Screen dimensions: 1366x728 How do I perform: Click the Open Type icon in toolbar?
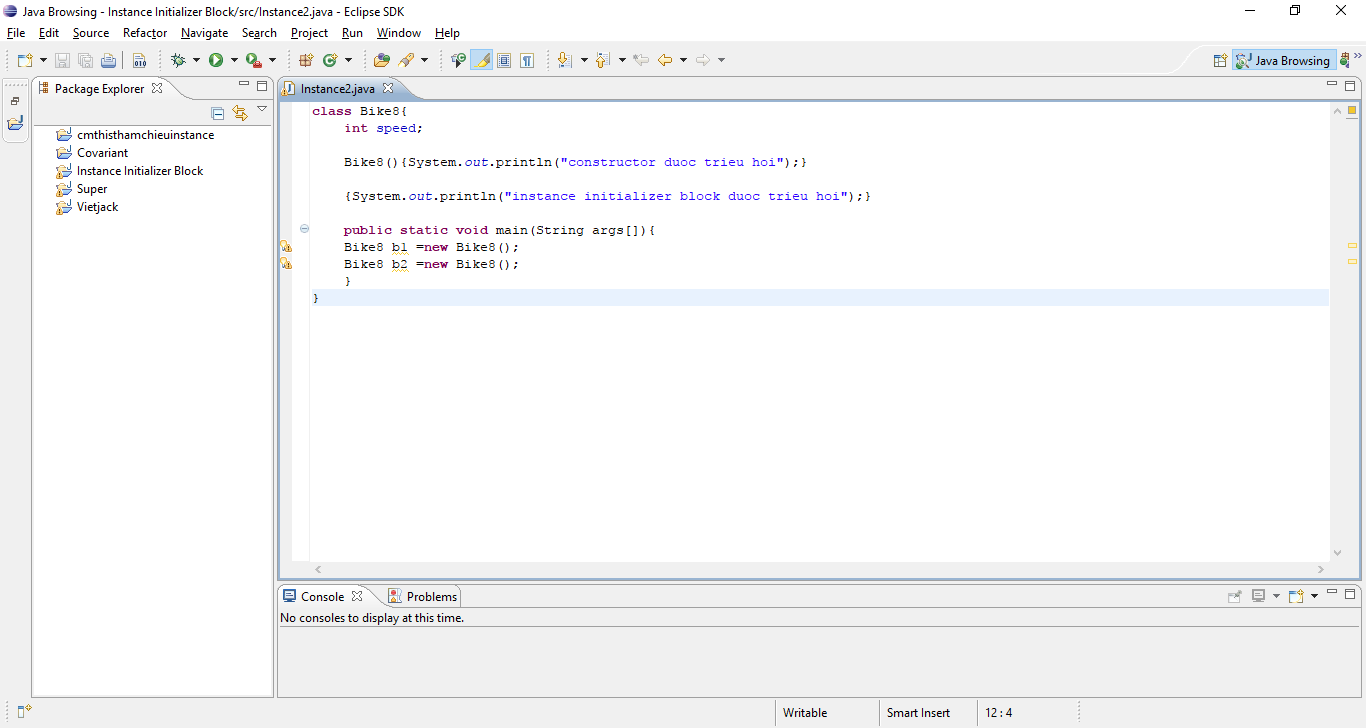(x=381, y=61)
